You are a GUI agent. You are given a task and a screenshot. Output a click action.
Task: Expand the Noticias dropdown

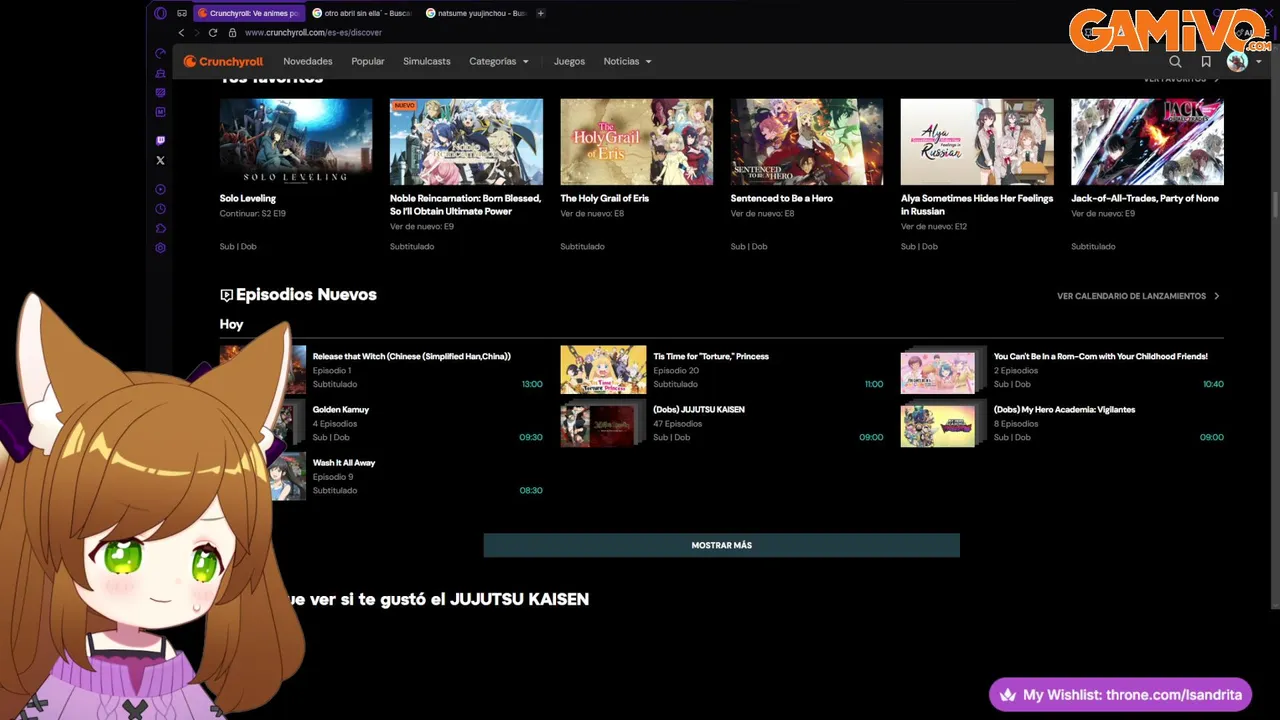tap(628, 61)
